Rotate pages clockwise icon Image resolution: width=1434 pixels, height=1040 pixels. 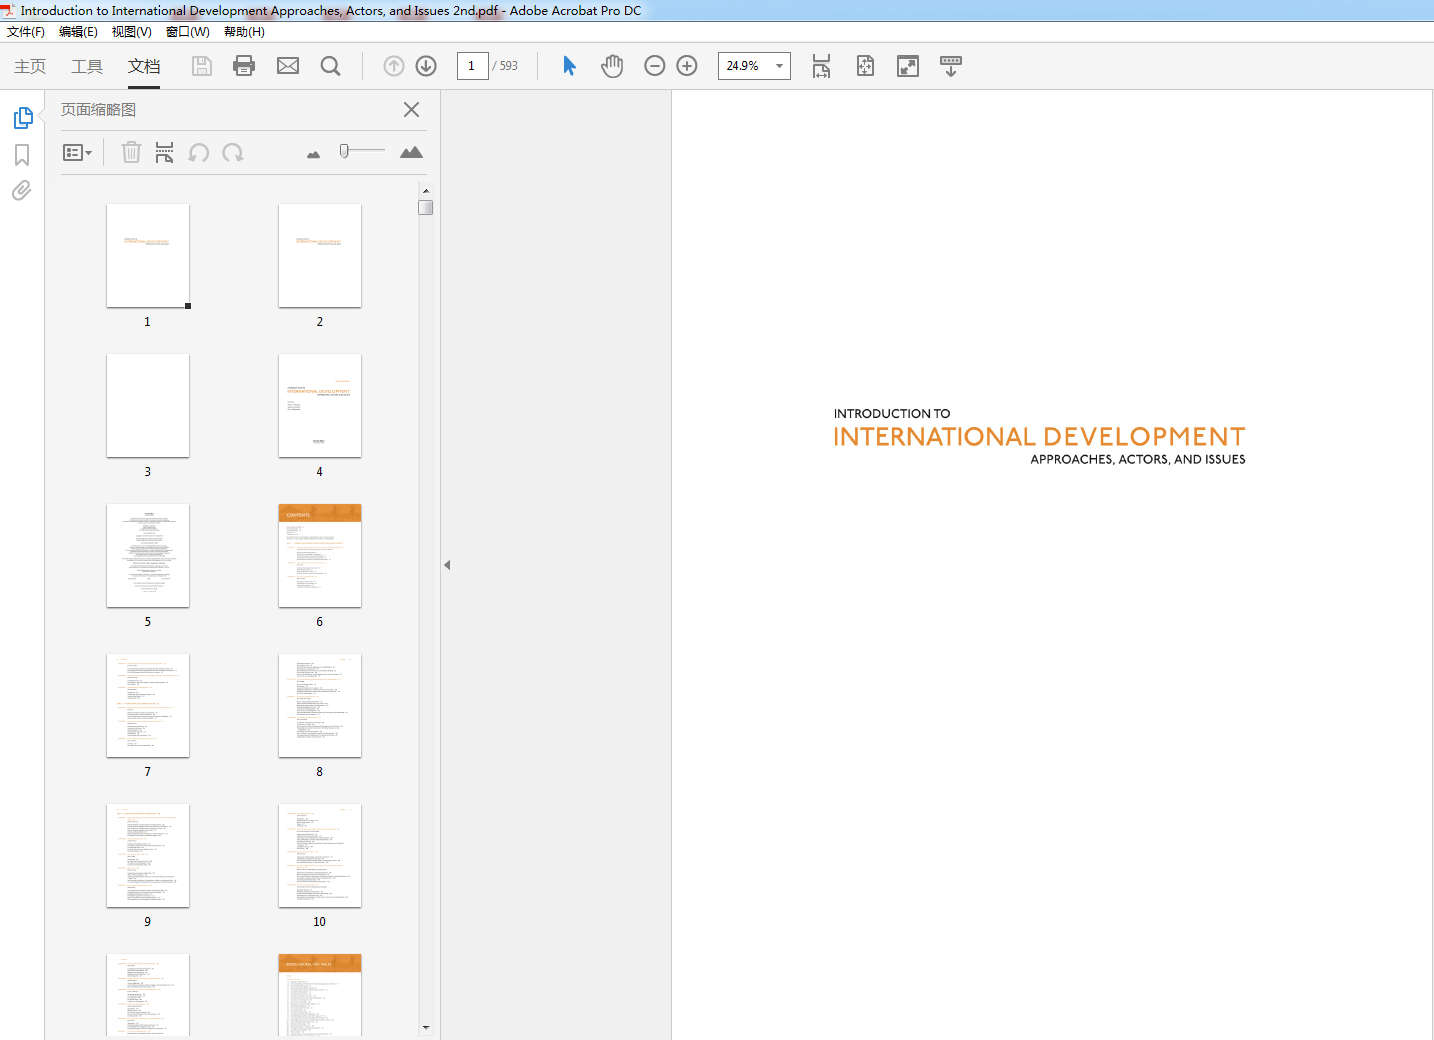233,152
